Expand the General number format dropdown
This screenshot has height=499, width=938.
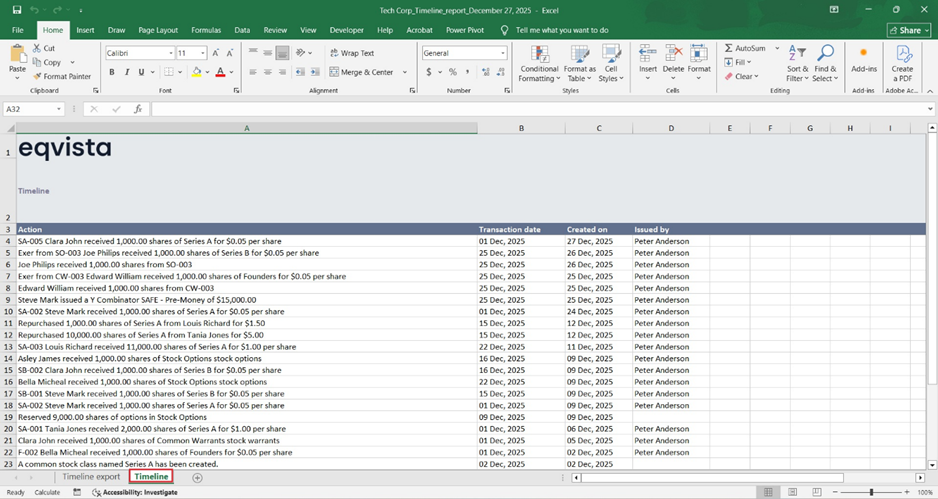(502, 53)
